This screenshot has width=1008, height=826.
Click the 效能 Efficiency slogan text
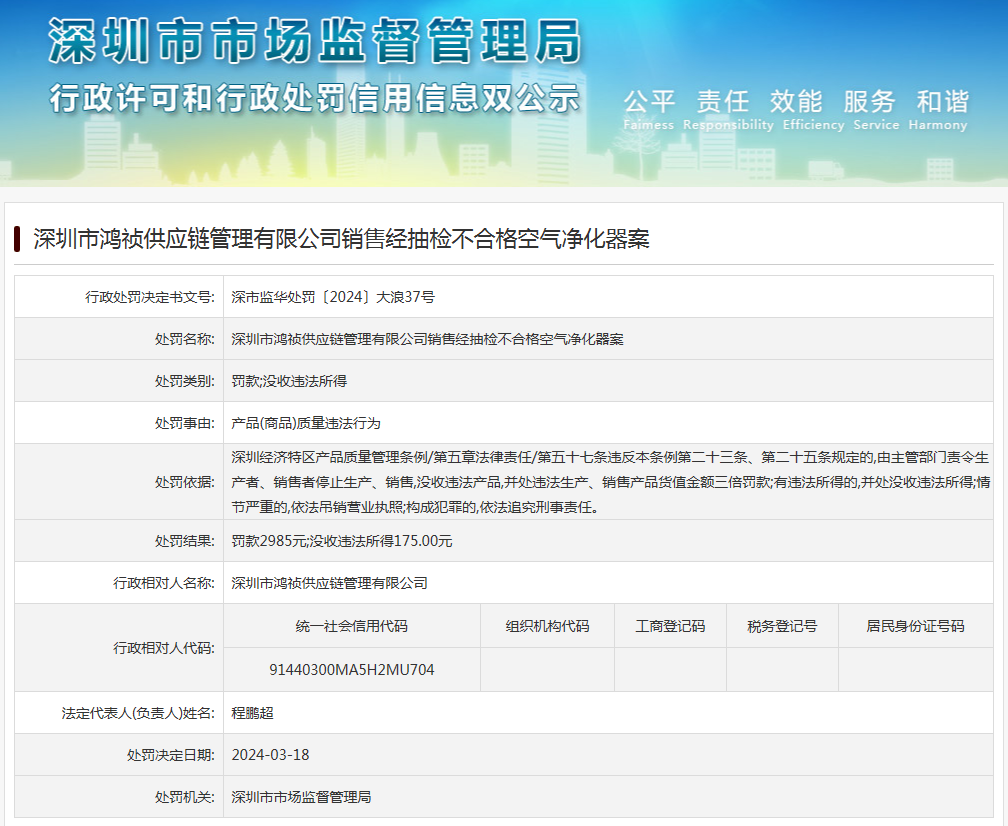point(813,110)
